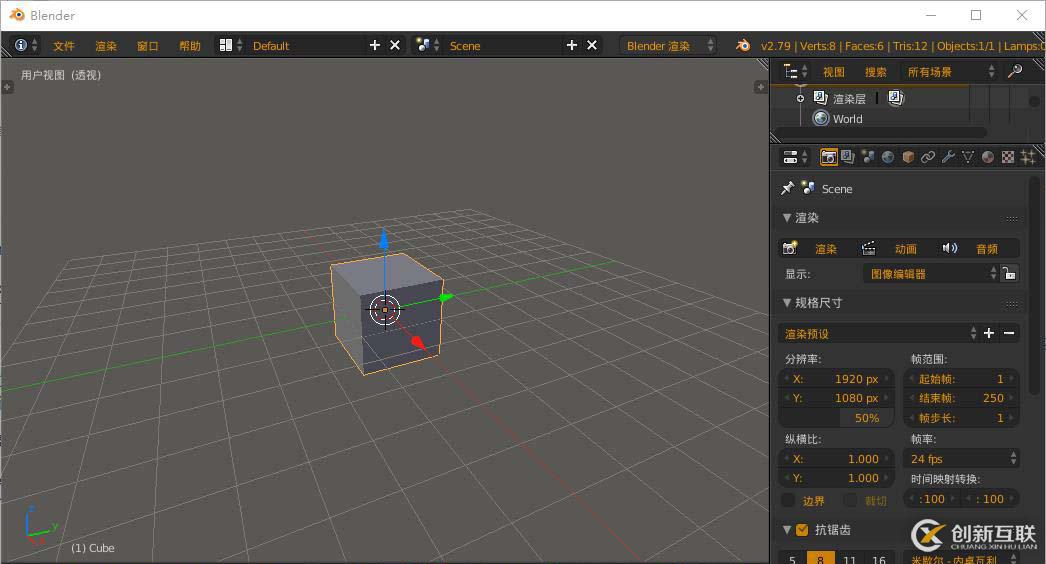
Task: Open the Blender 渲染 engine dropdown
Action: click(x=668, y=46)
